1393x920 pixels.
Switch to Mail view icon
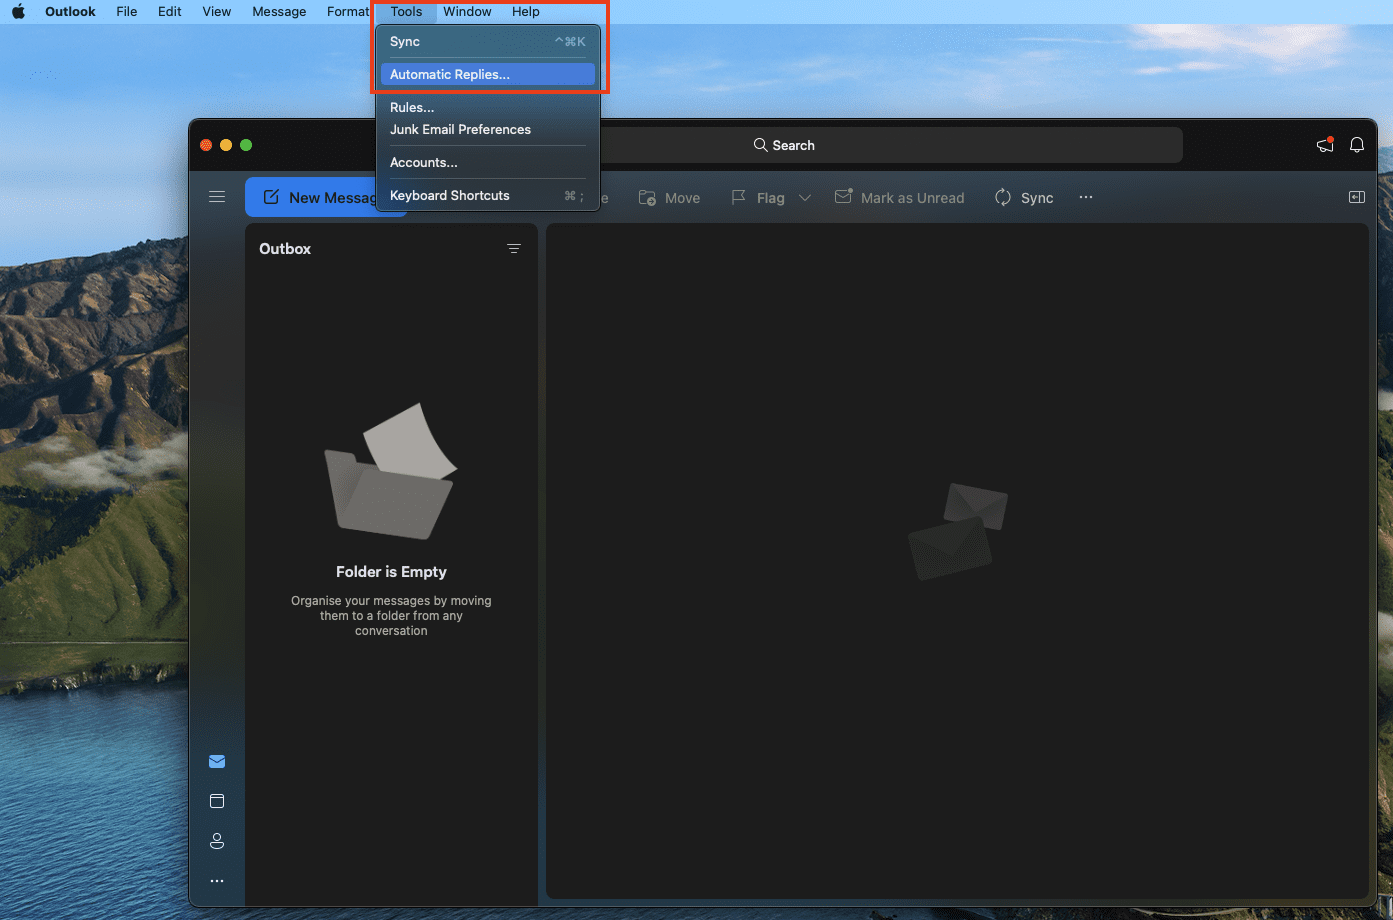click(x=217, y=762)
